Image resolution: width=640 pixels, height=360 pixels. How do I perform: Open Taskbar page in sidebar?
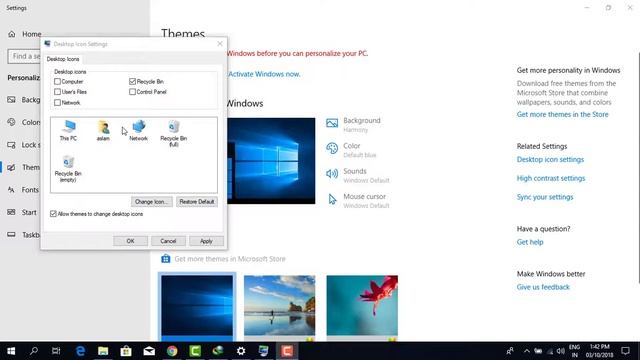23,235
